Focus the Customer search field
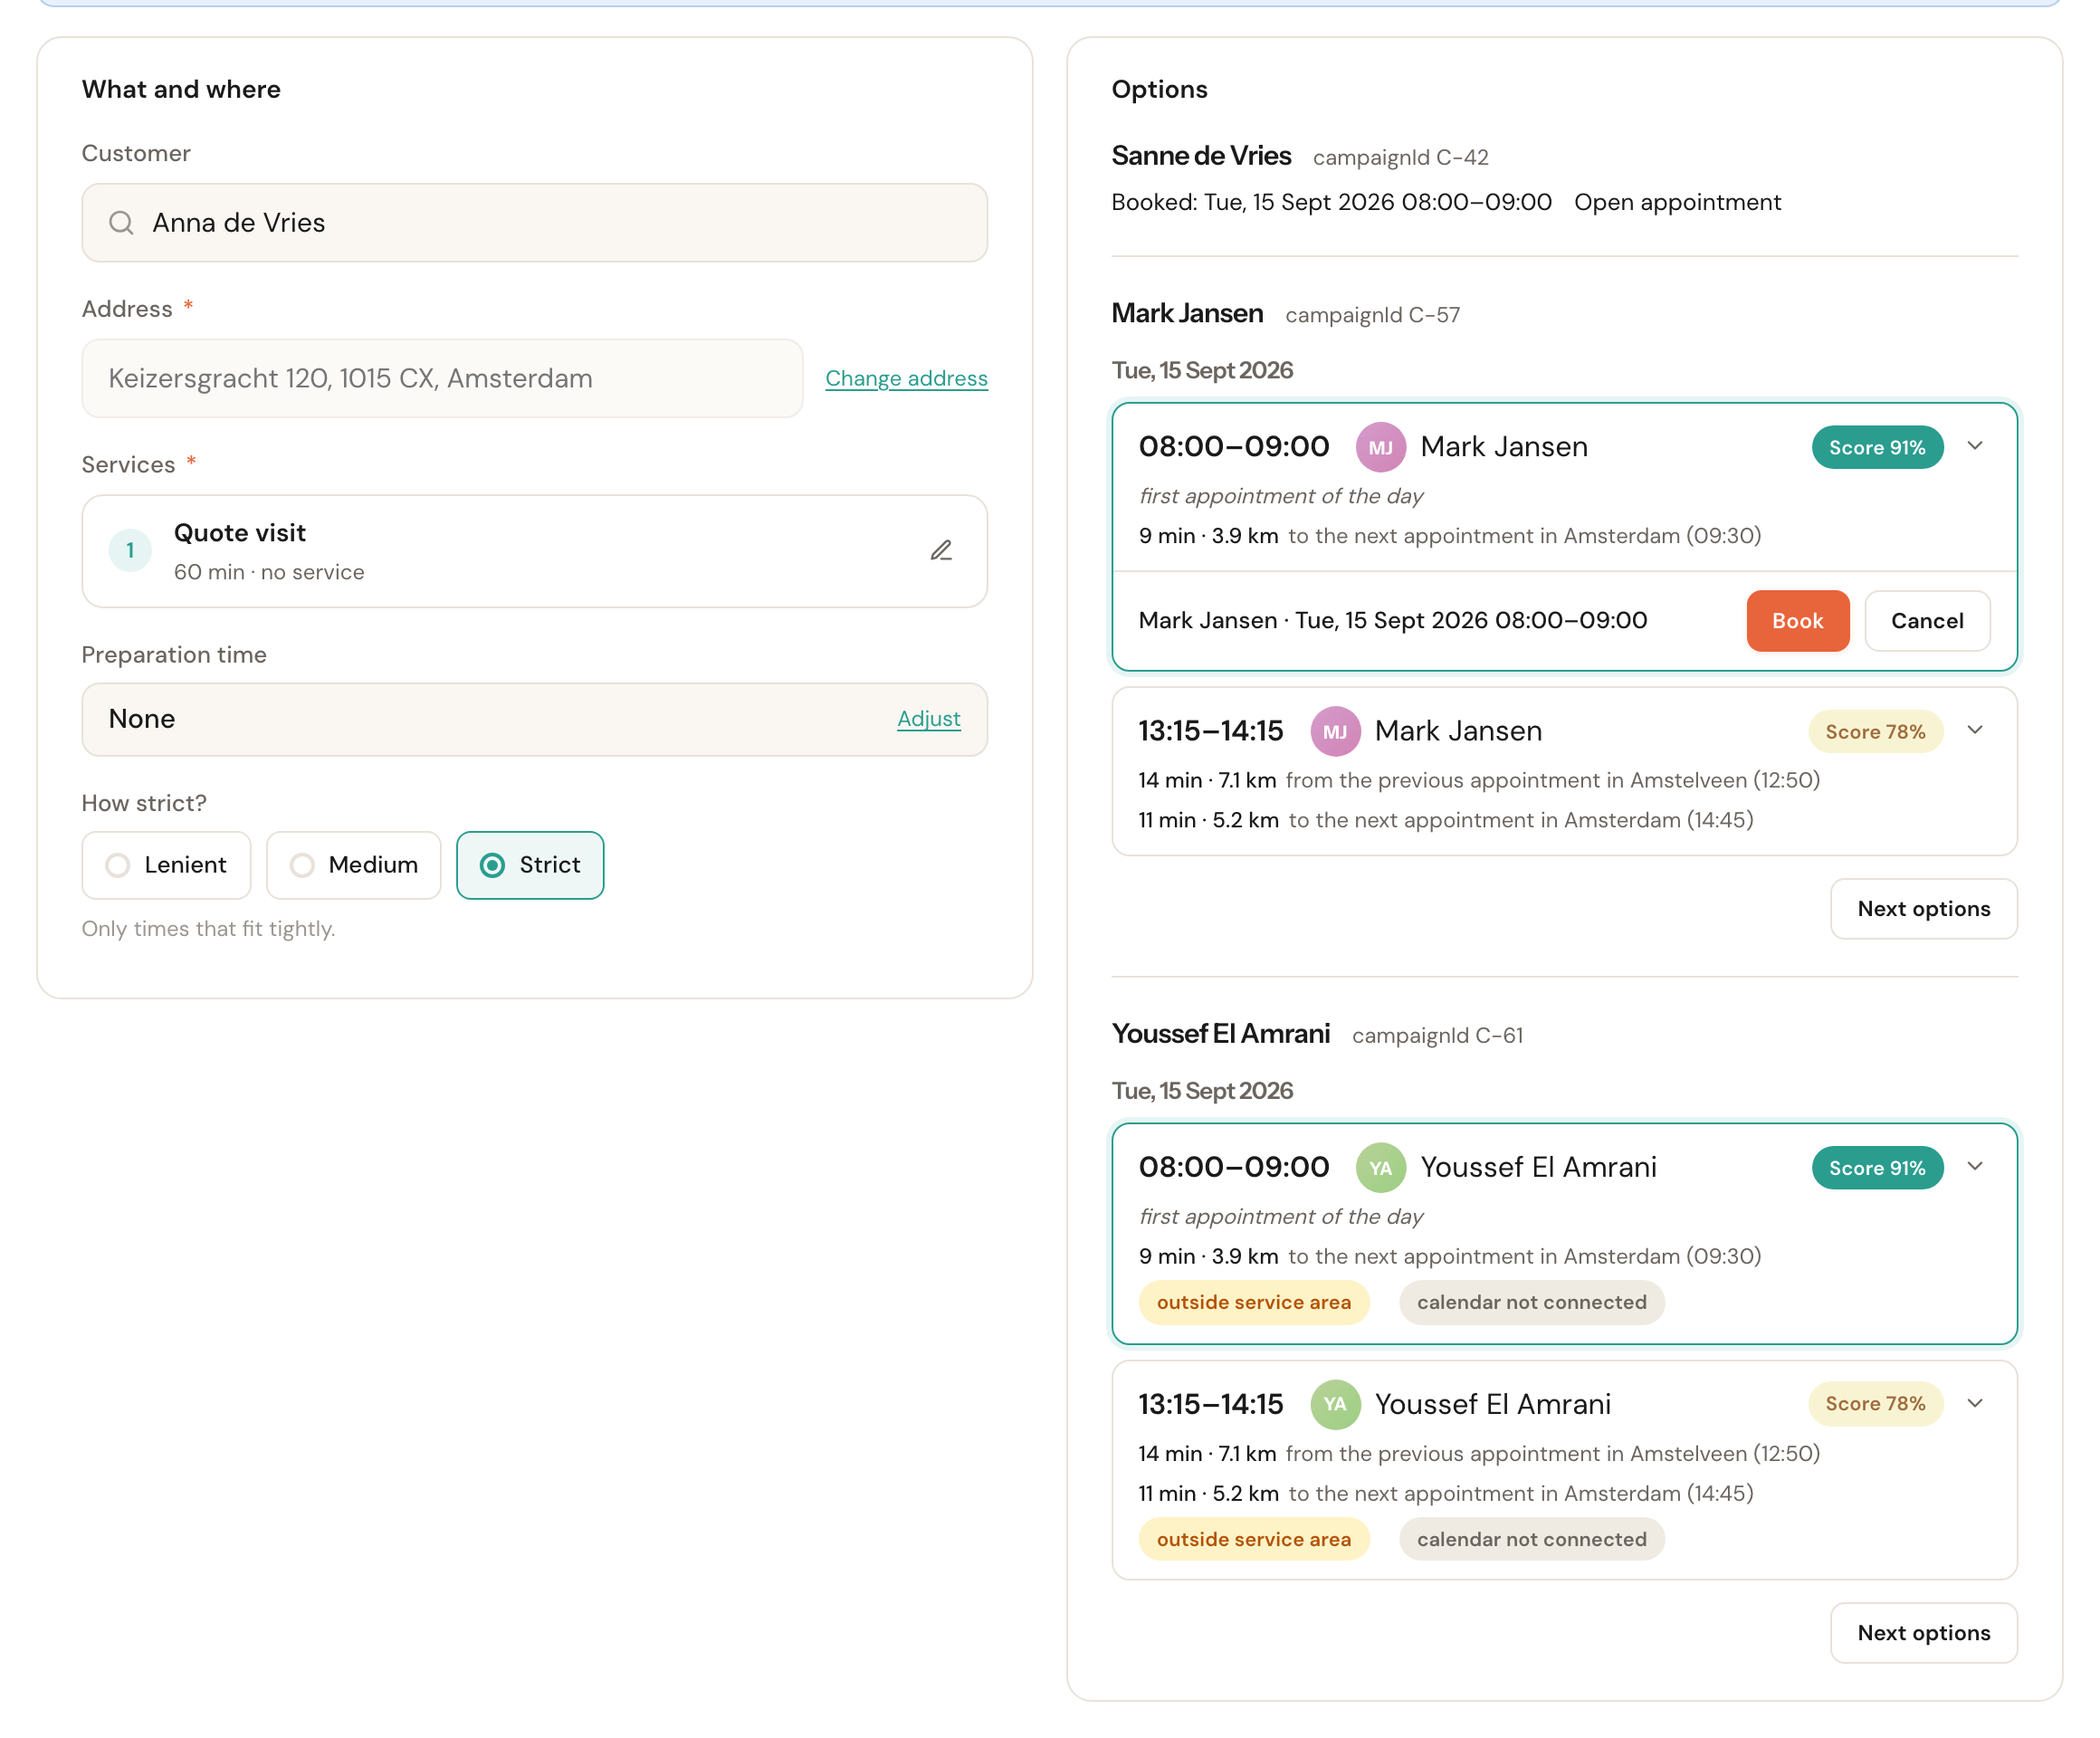The height and width of the screenshot is (1738, 2100). (534, 223)
